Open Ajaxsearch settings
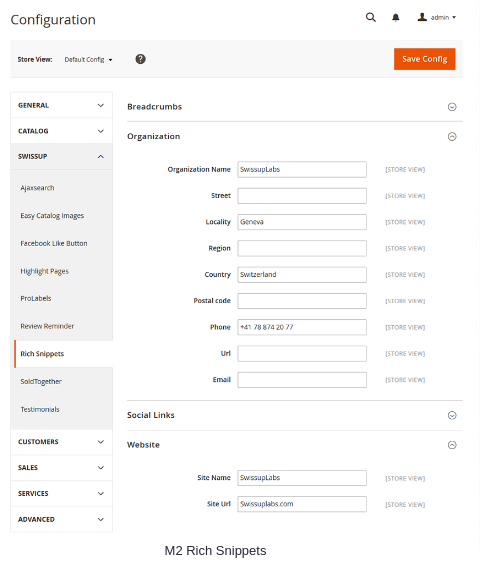This screenshot has width=480, height=563. [x=37, y=188]
